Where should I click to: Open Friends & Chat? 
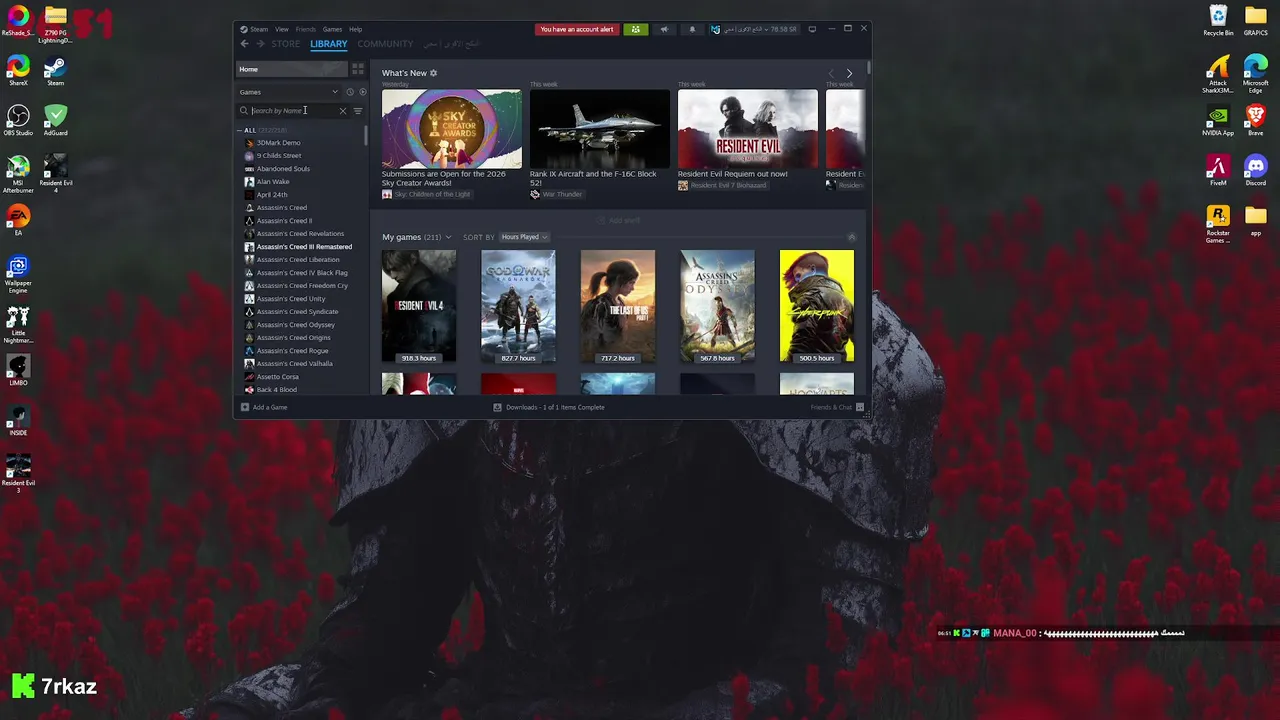click(837, 407)
